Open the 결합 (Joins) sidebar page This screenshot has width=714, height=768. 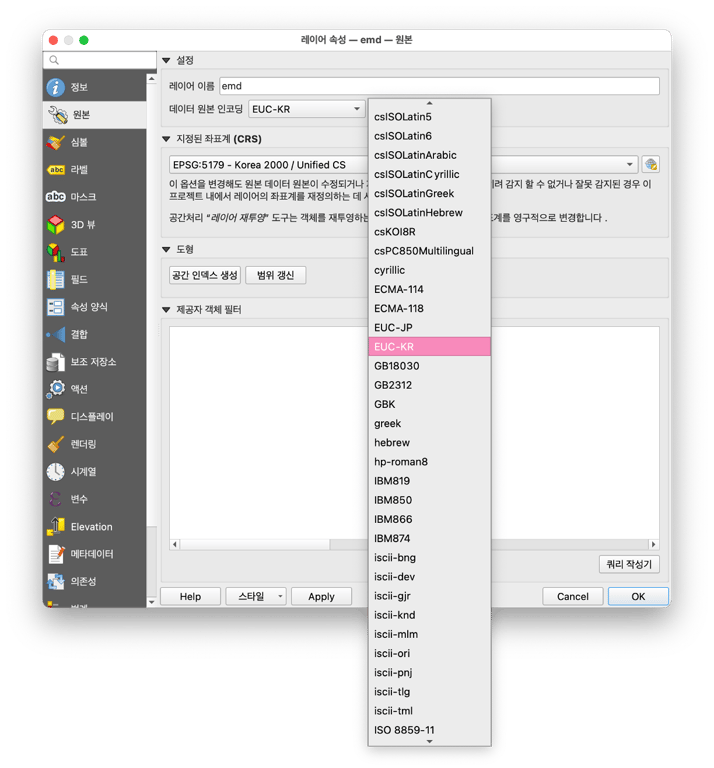[95, 334]
